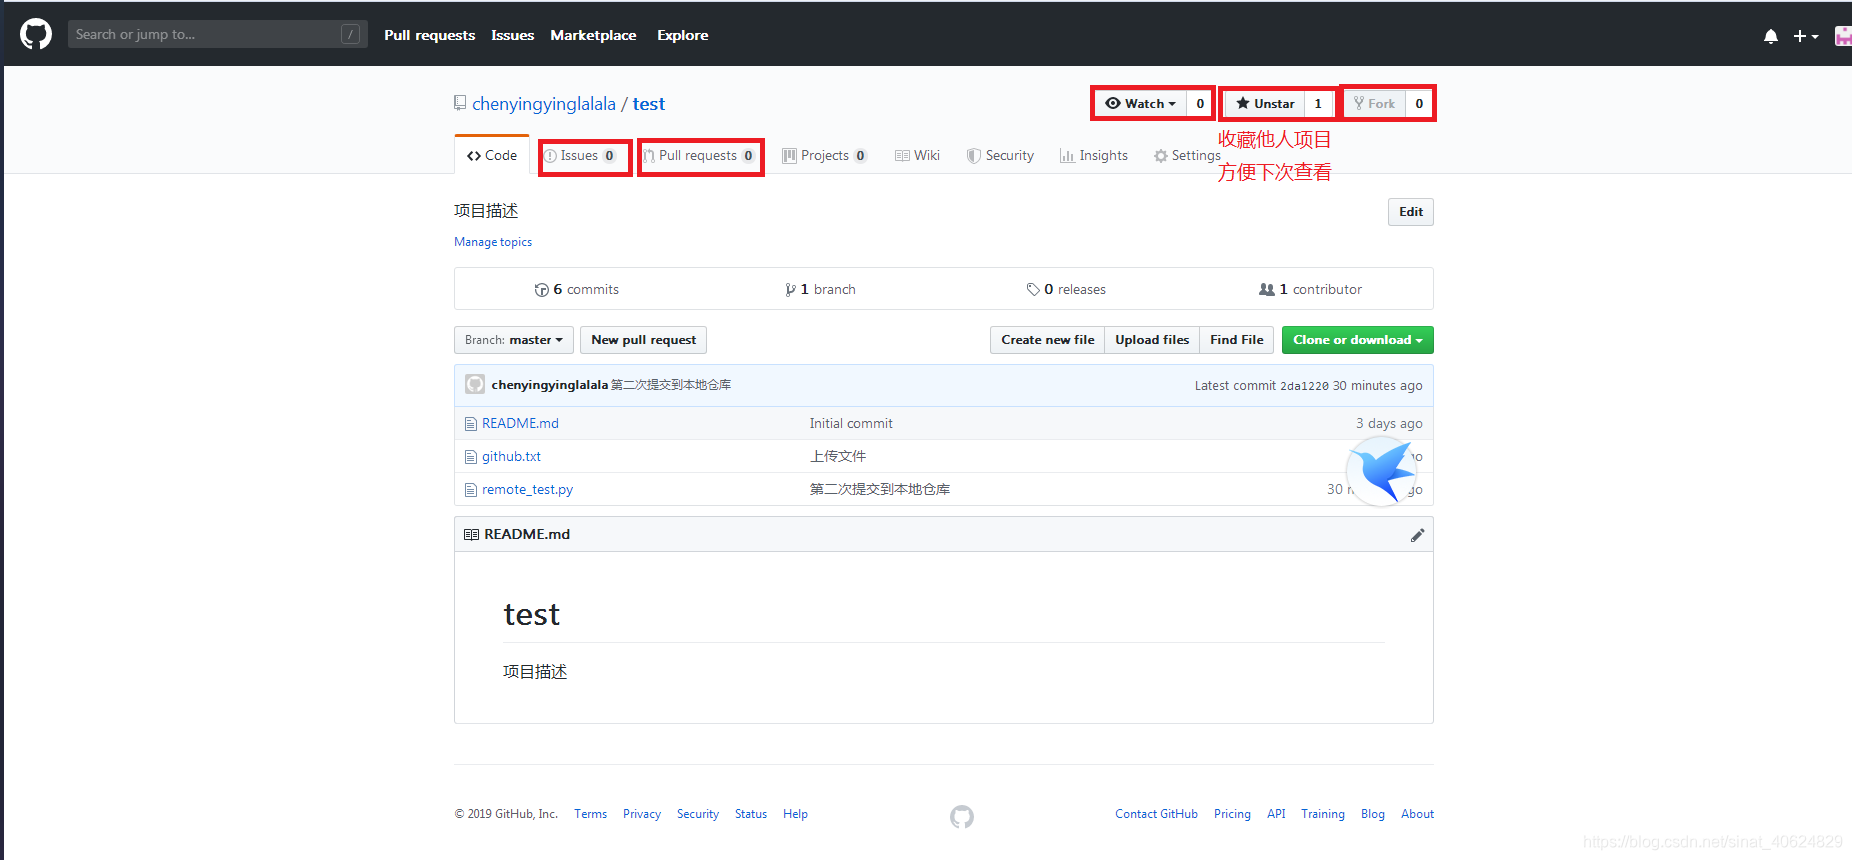Image resolution: width=1852 pixels, height=860 pixels.
Task: Click the slash shortcut icon in search box
Action: pyautogui.click(x=350, y=34)
